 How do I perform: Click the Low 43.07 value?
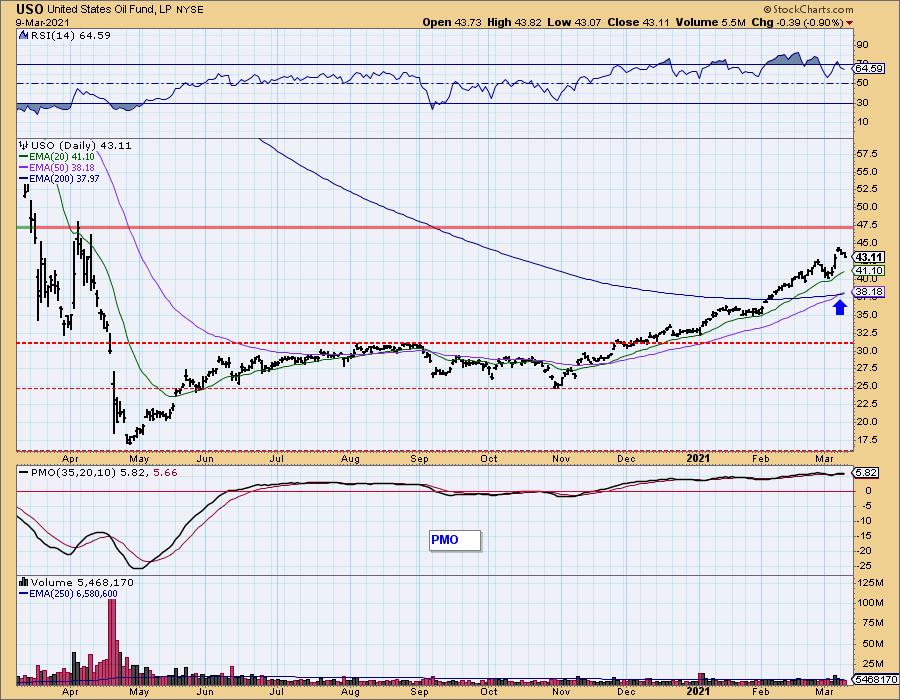pyautogui.click(x=573, y=22)
